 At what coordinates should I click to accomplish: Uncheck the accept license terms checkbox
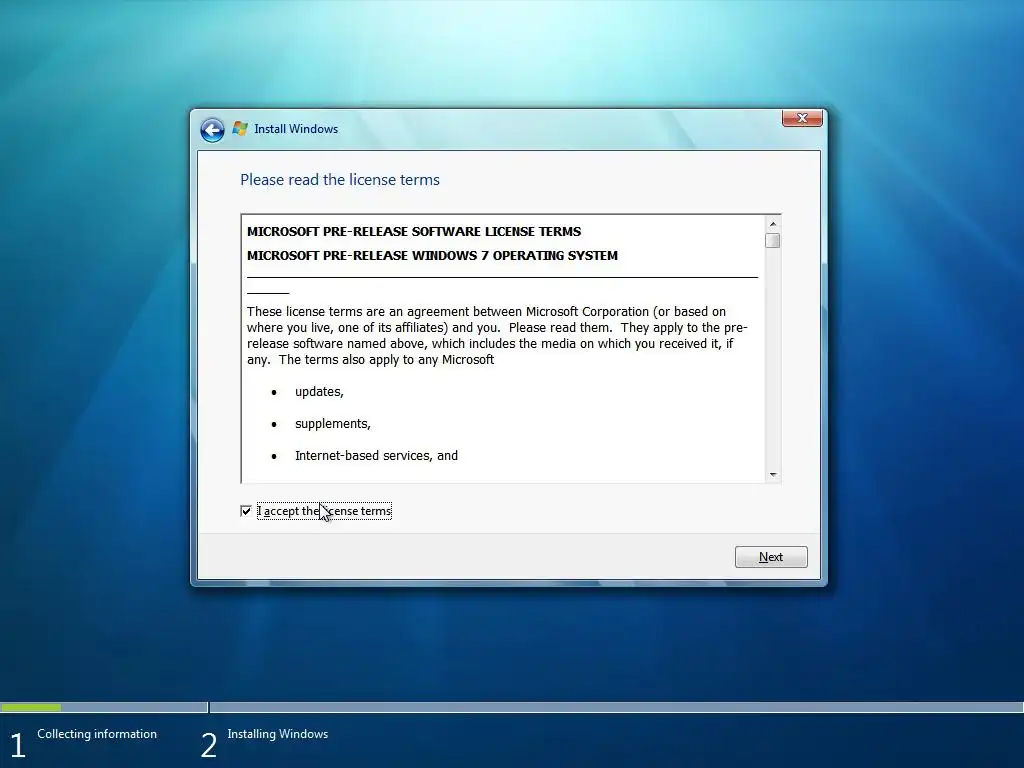[246, 511]
